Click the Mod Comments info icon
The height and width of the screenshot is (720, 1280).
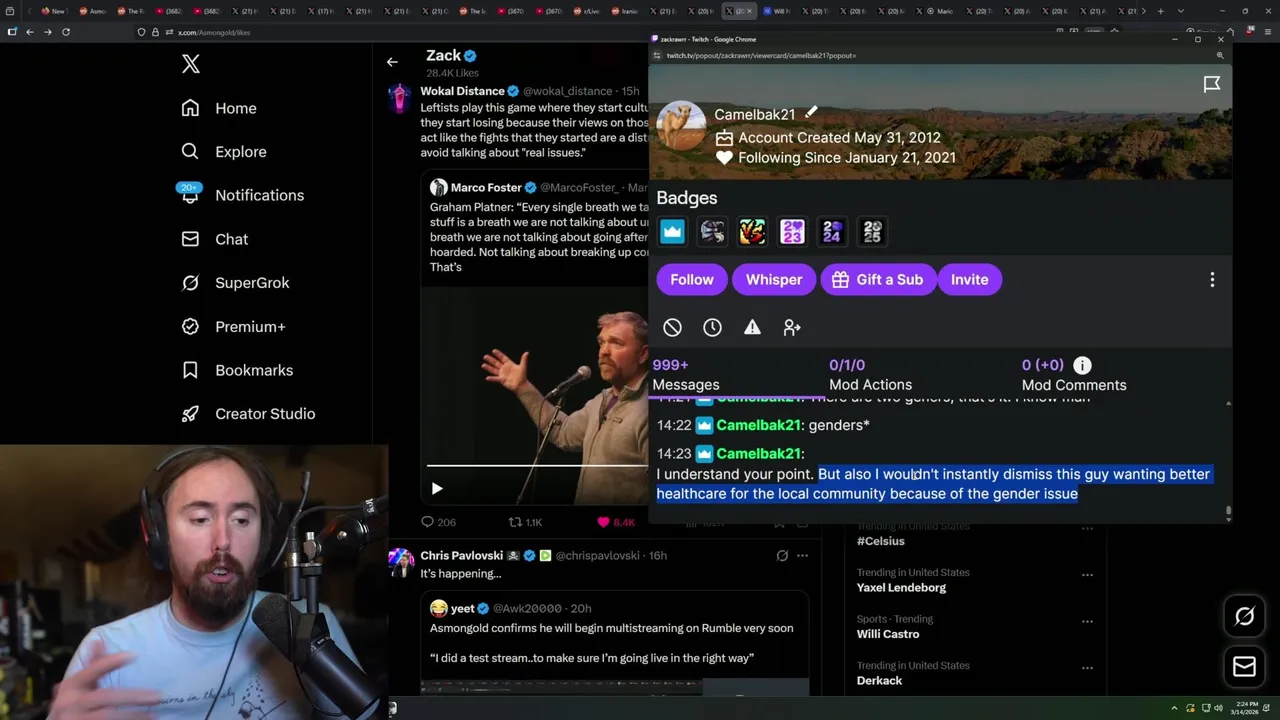[1082, 365]
